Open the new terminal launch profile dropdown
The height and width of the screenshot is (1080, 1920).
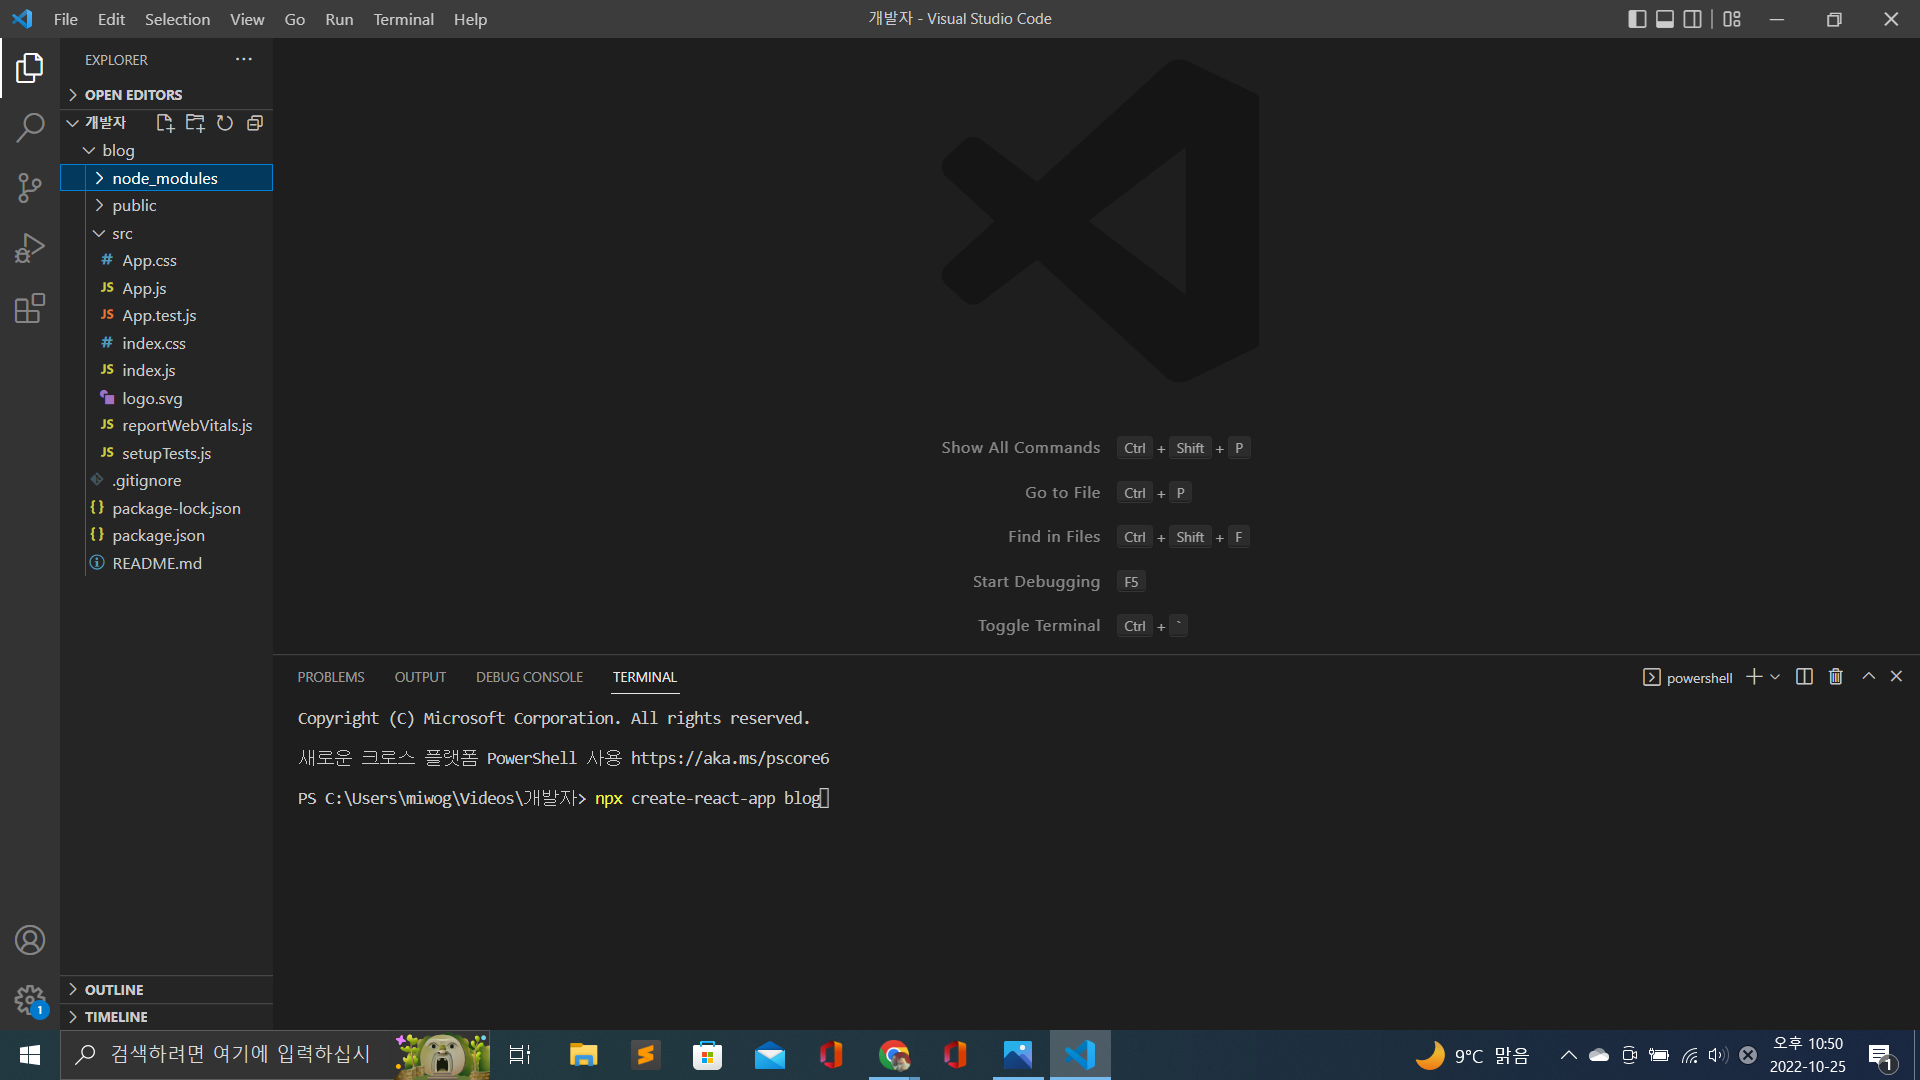1775,677
